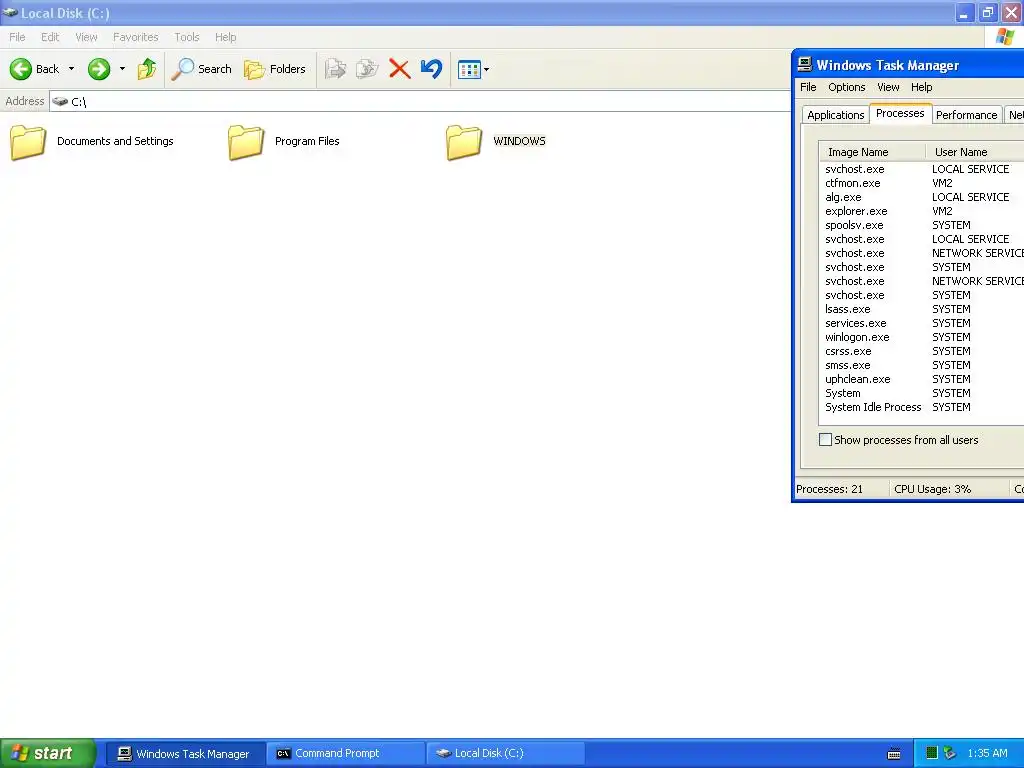Open Task Manager Options menu
This screenshot has height=768, width=1024.
[846, 87]
